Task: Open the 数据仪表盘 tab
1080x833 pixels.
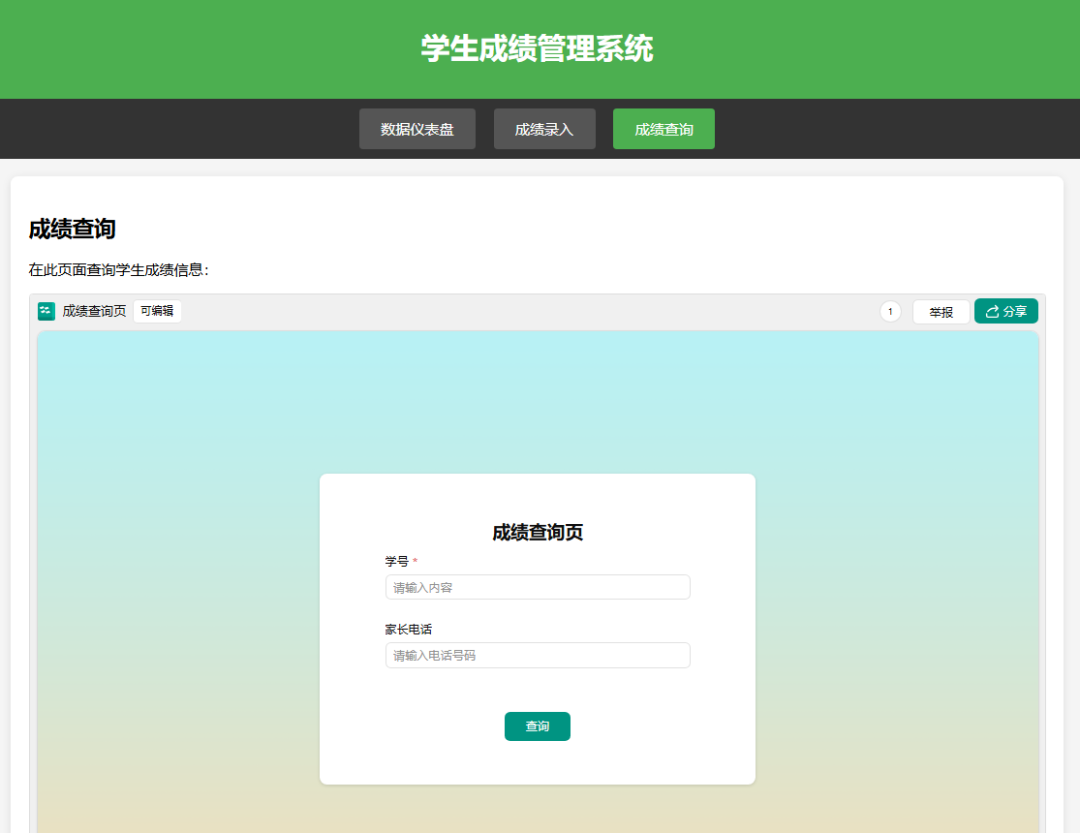Action: (417, 128)
